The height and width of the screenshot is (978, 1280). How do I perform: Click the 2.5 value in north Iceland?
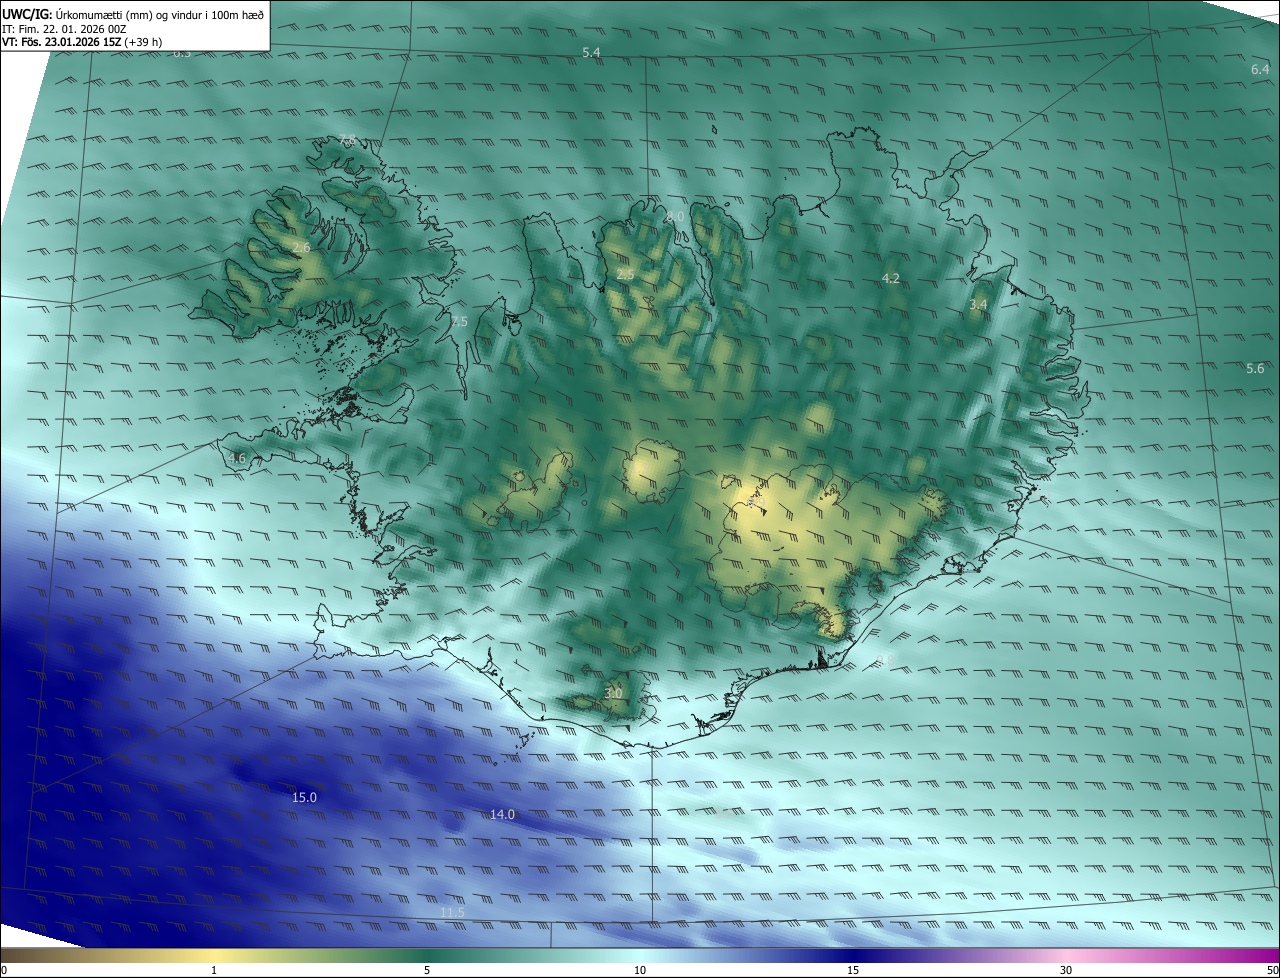[x=625, y=274]
